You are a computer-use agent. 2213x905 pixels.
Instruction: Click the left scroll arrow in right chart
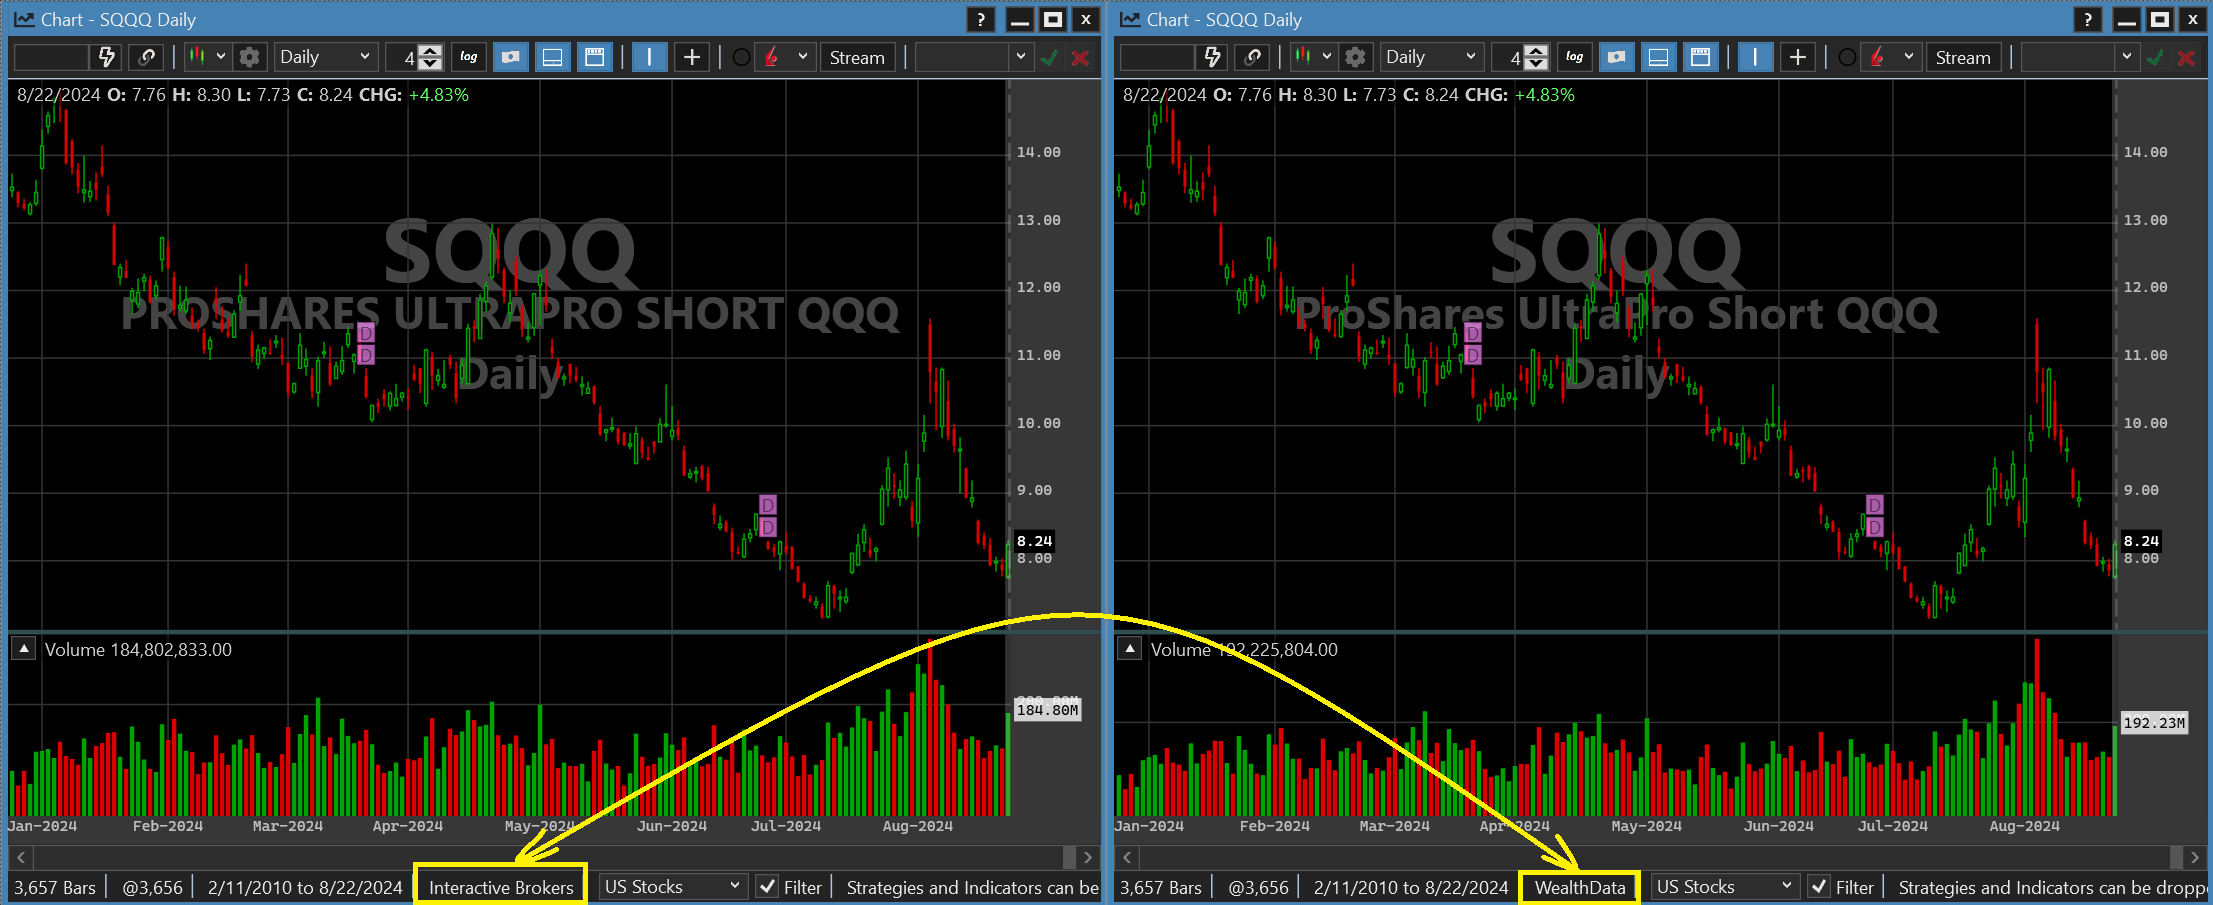tap(1127, 857)
